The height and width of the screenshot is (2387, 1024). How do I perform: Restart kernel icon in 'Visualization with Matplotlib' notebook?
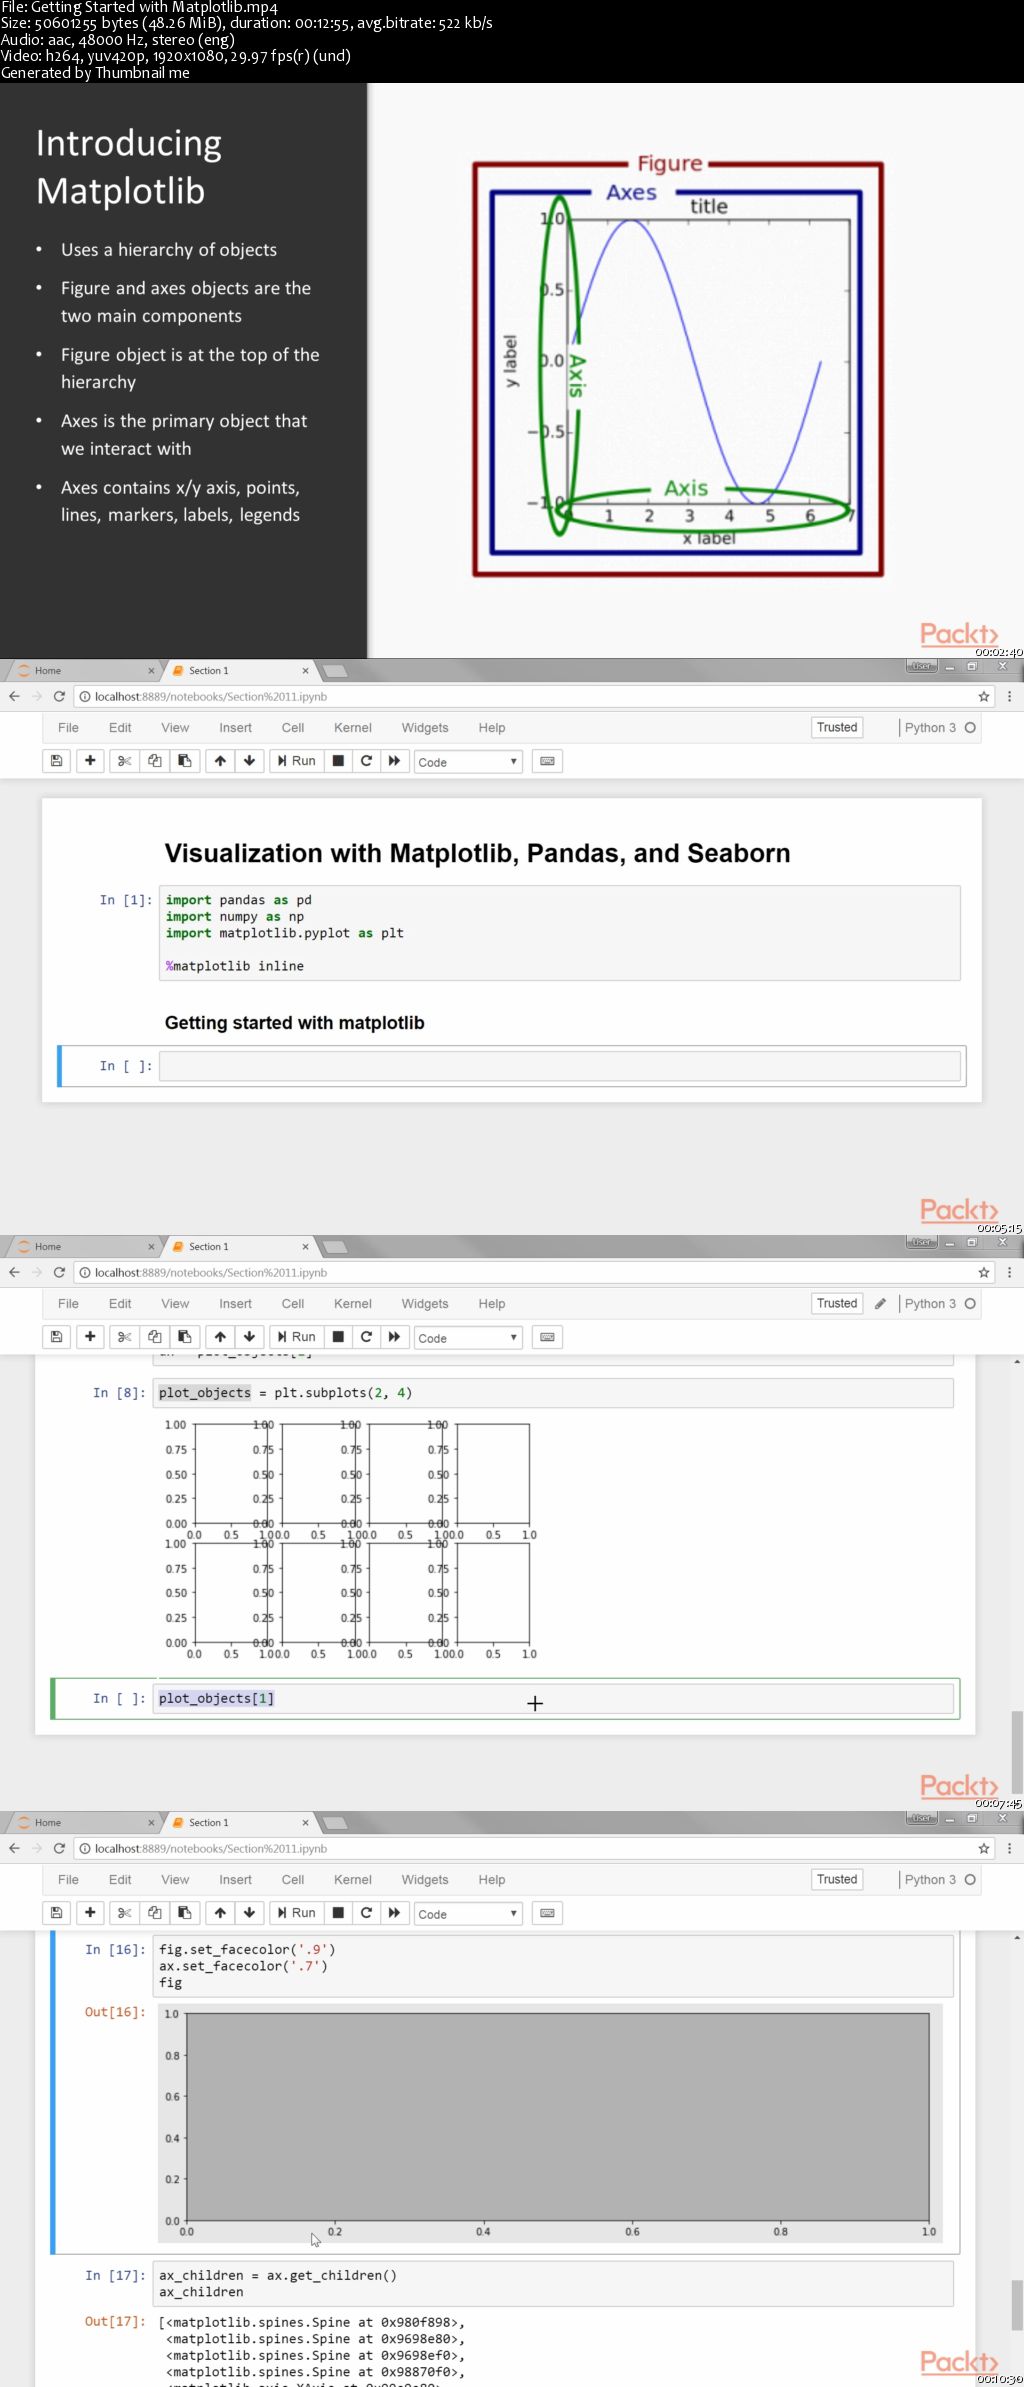tap(366, 761)
